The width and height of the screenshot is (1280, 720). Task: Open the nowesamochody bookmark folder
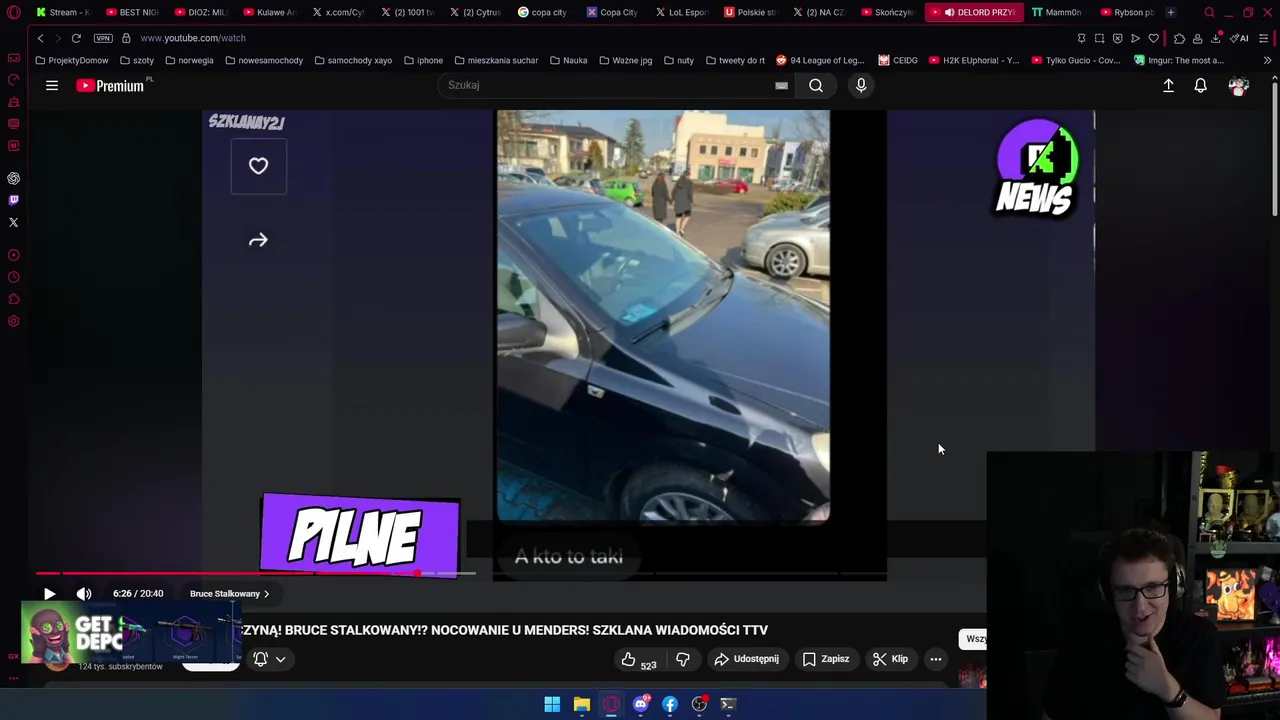pos(264,60)
